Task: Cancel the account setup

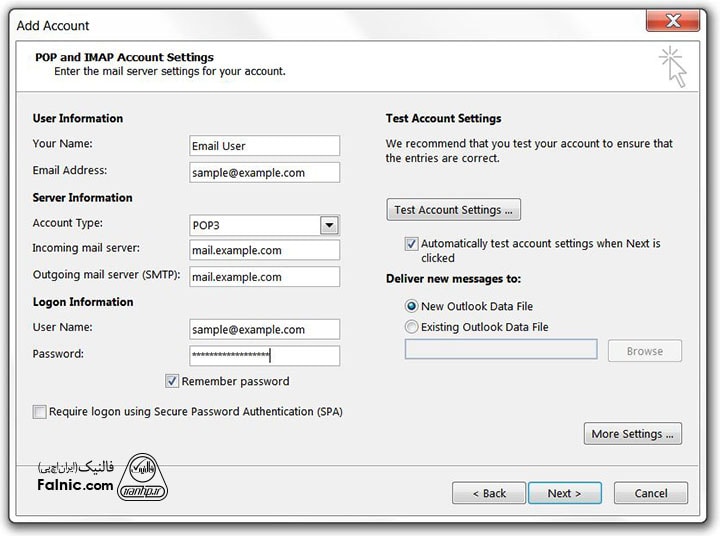Action: coord(650,493)
